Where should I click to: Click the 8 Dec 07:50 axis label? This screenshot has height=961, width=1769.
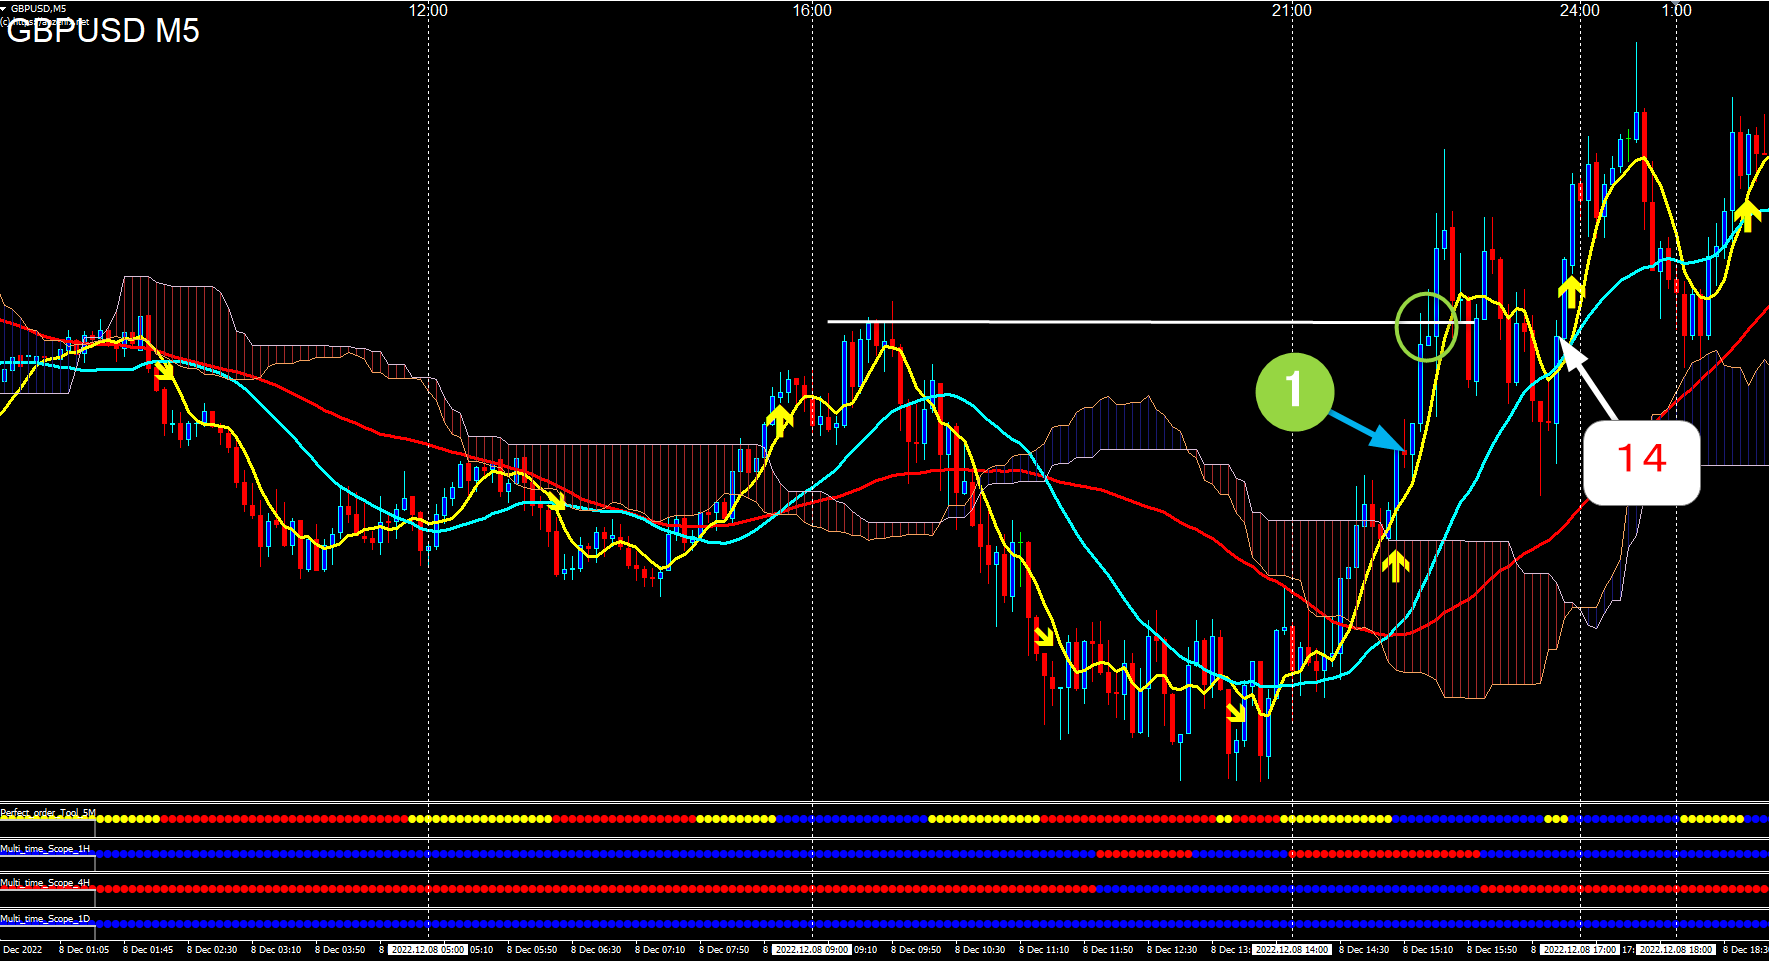724,950
